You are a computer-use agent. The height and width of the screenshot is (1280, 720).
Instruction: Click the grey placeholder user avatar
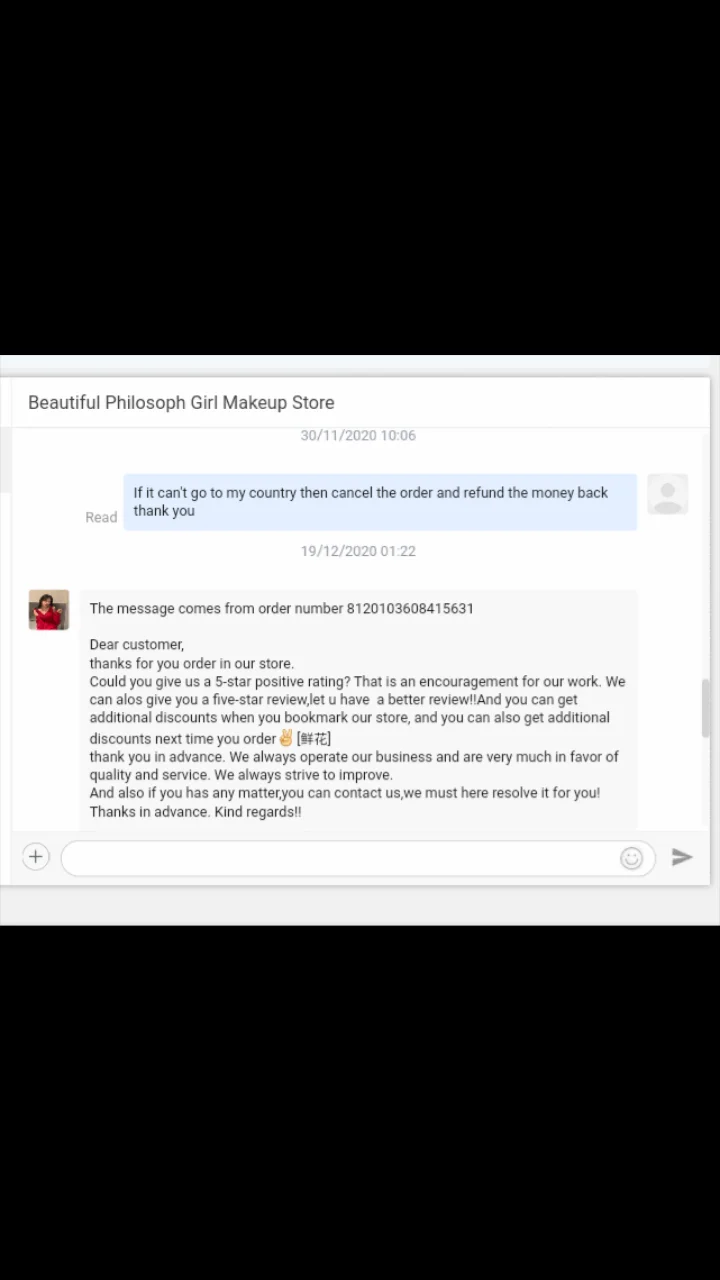(667, 494)
